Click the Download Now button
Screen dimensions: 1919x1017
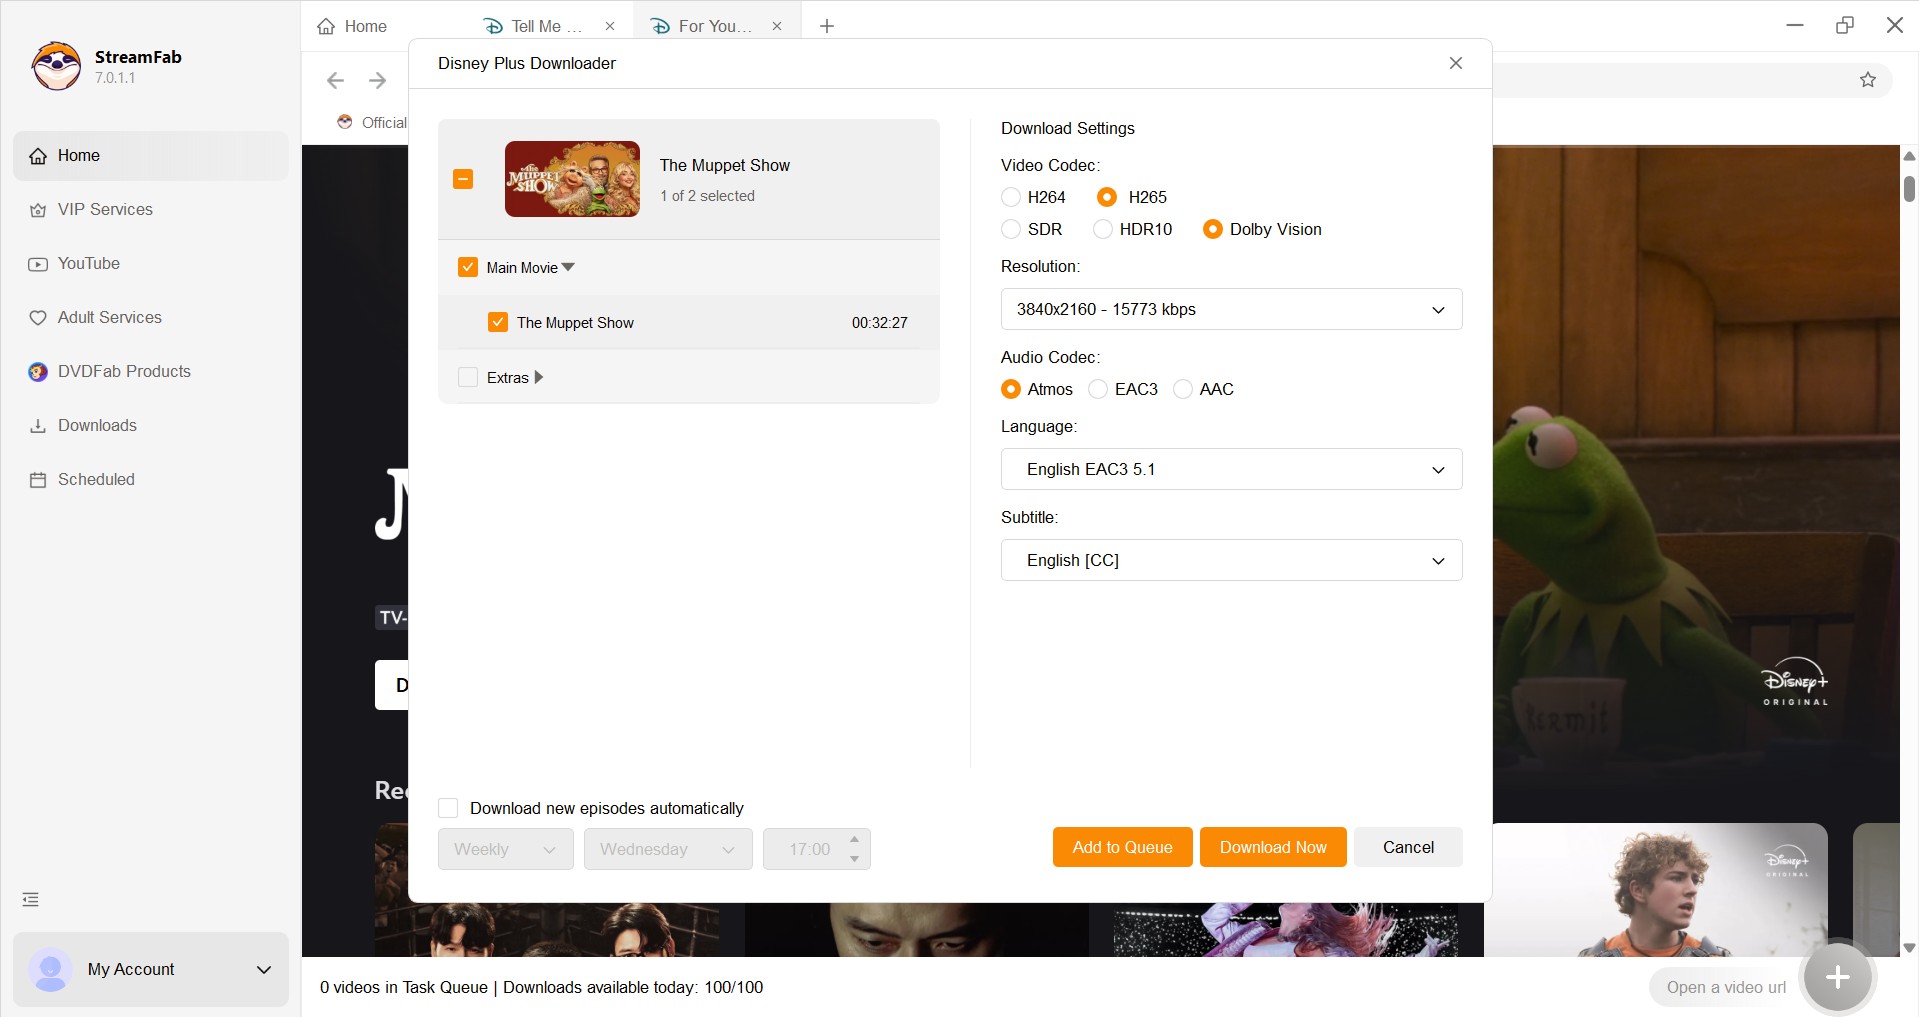tap(1272, 847)
